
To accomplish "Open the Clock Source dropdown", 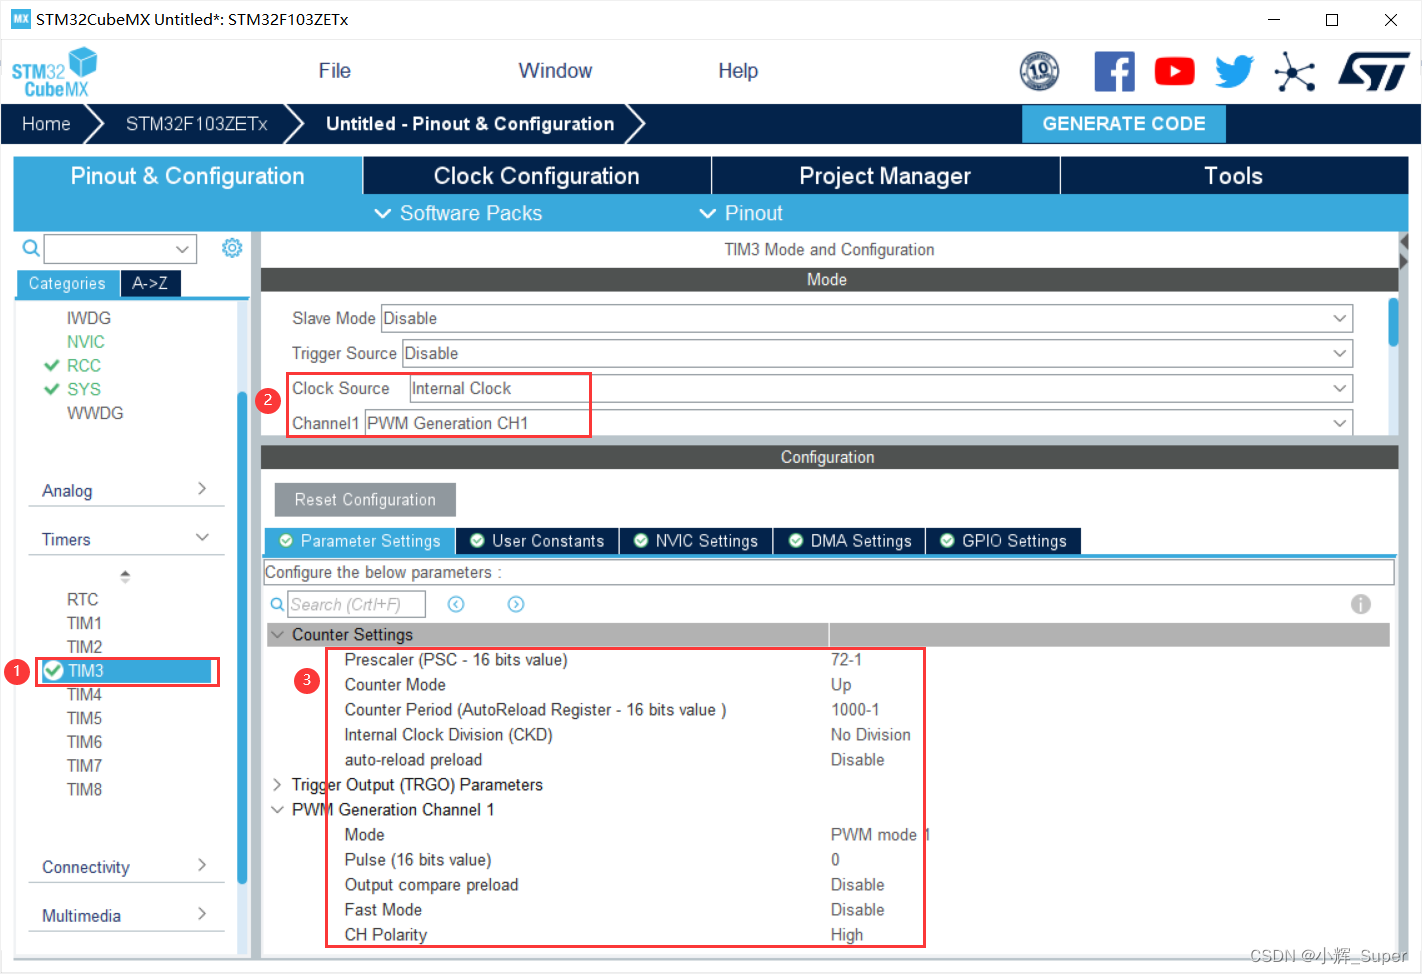I will [881, 388].
